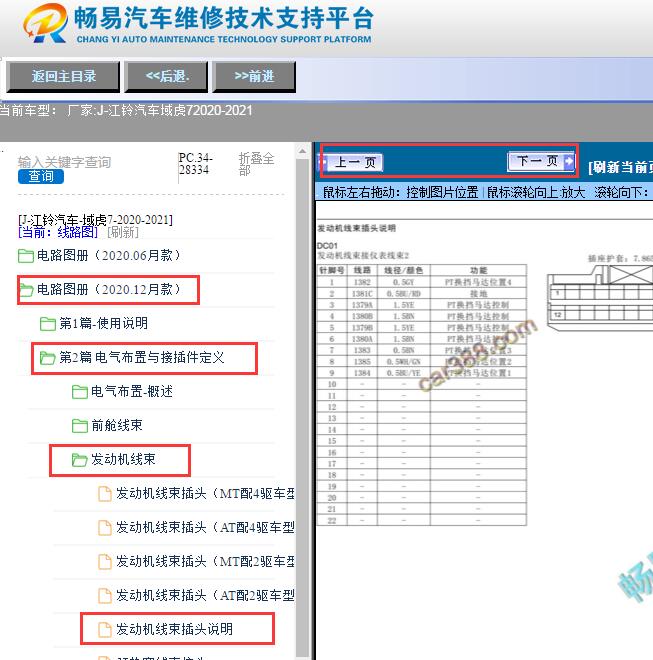Image resolution: width=653 pixels, height=660 pixels.
Task: Expand 电路图册（2020.06月款） tree node
Action: (109, 255)
